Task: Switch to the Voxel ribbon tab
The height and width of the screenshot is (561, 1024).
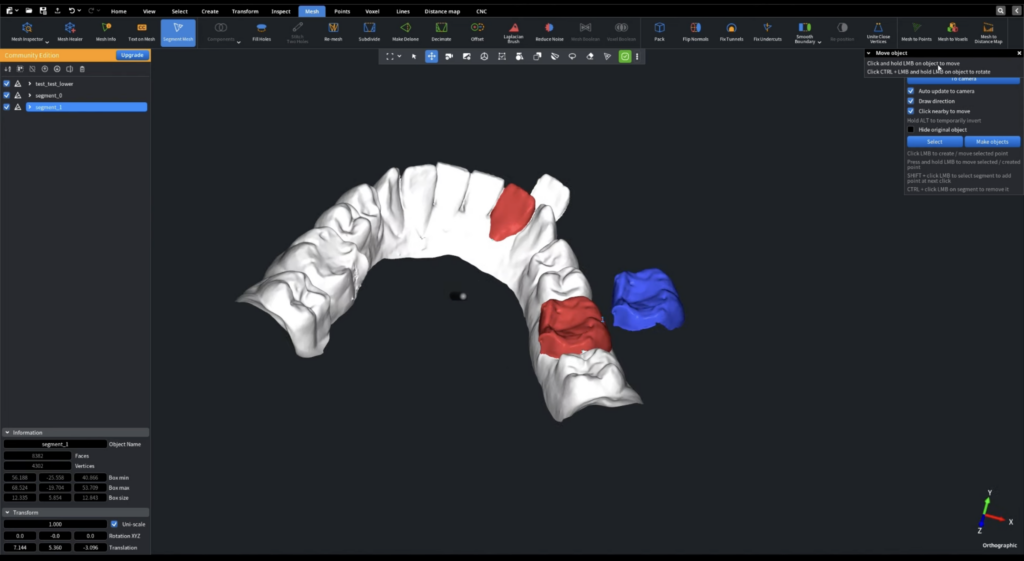Action: [x=372, y=11]
